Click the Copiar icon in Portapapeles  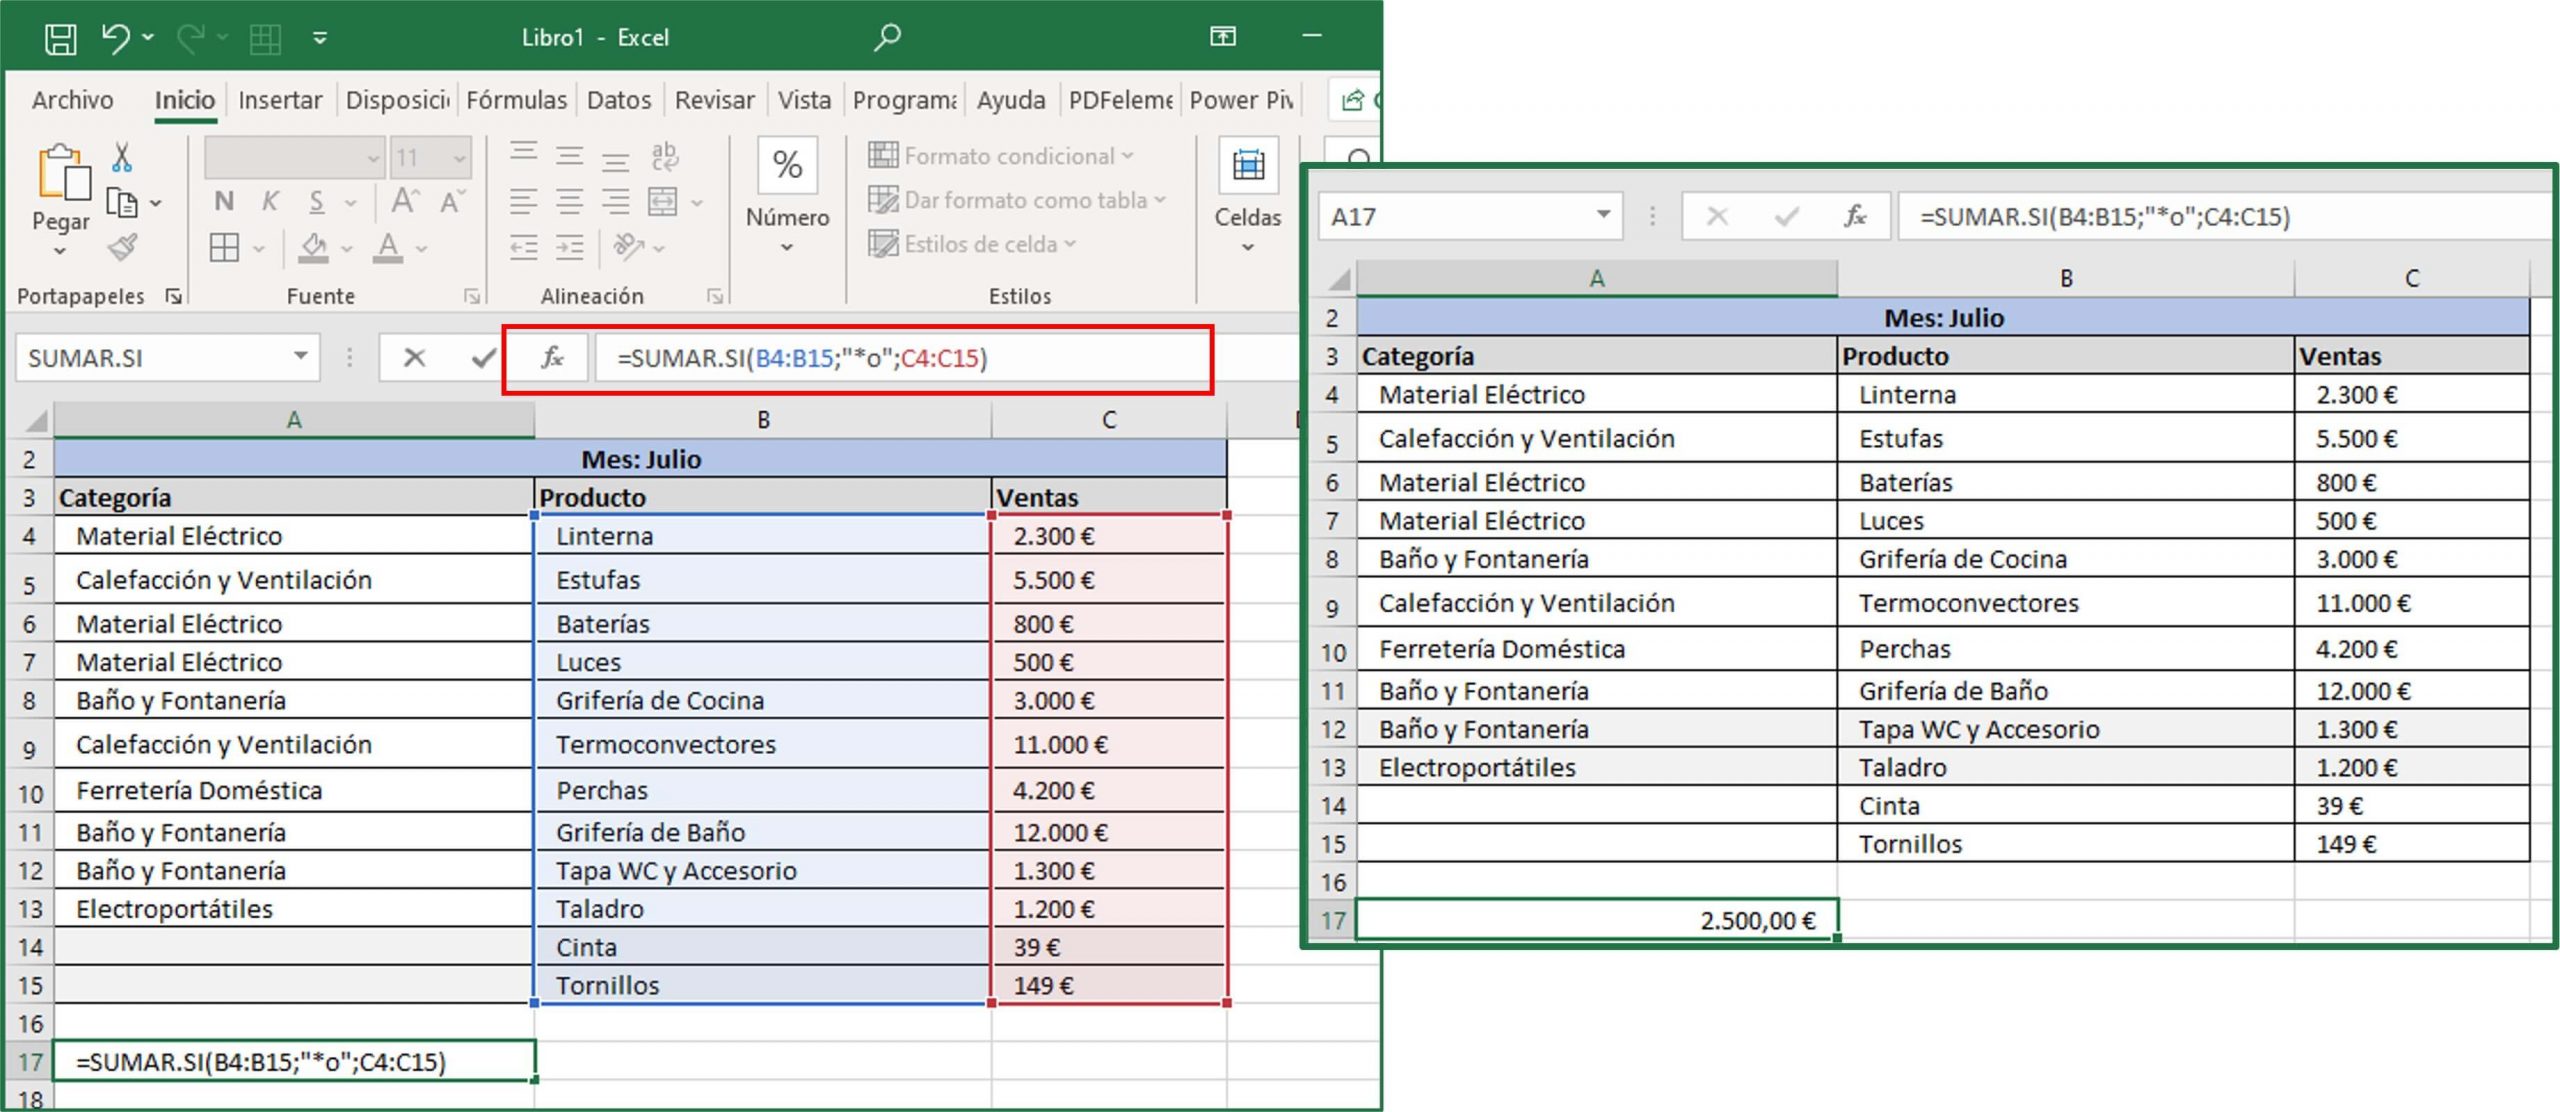pos(123,202)
